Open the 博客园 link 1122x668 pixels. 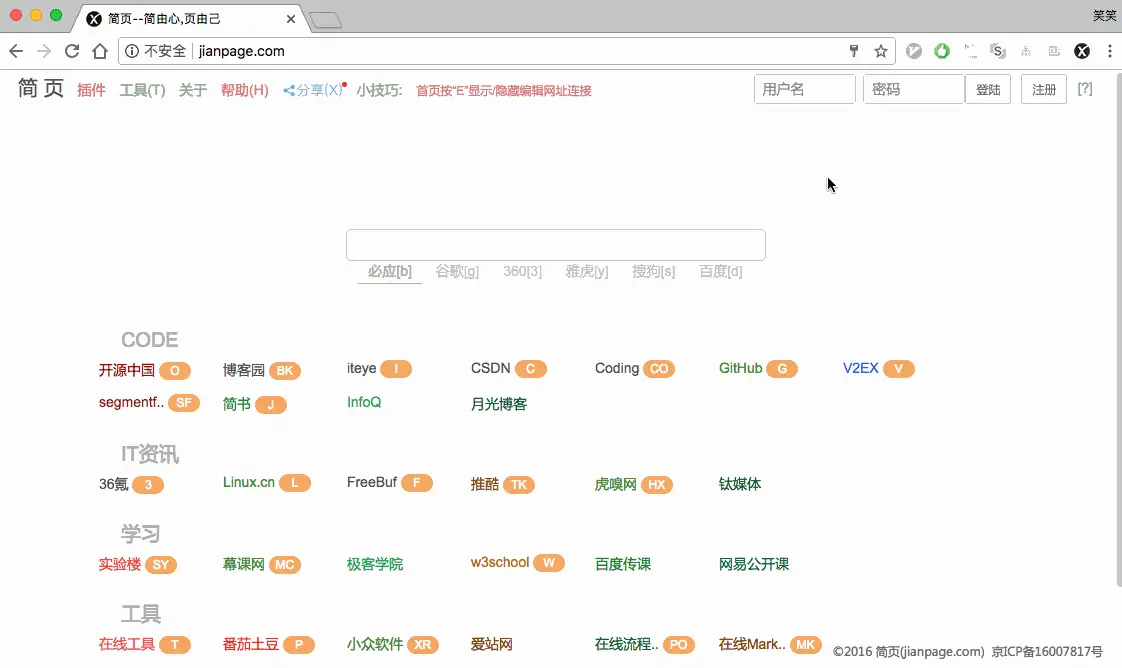(x=243, y=370)
